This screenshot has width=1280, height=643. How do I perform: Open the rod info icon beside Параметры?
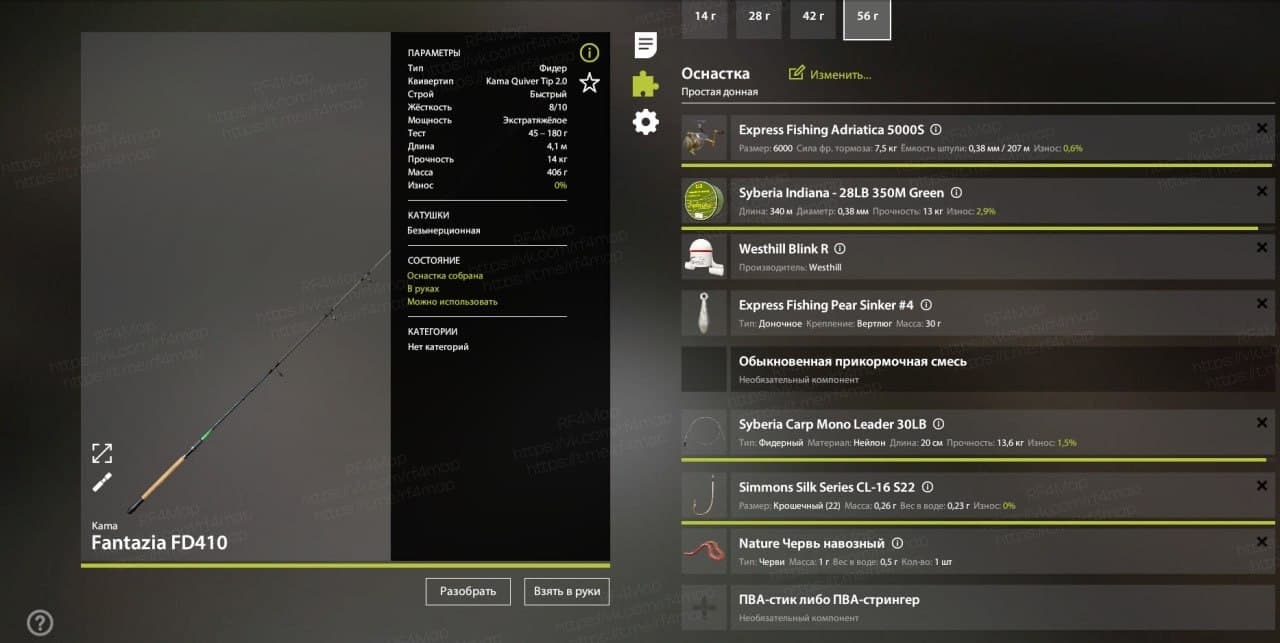589,53
